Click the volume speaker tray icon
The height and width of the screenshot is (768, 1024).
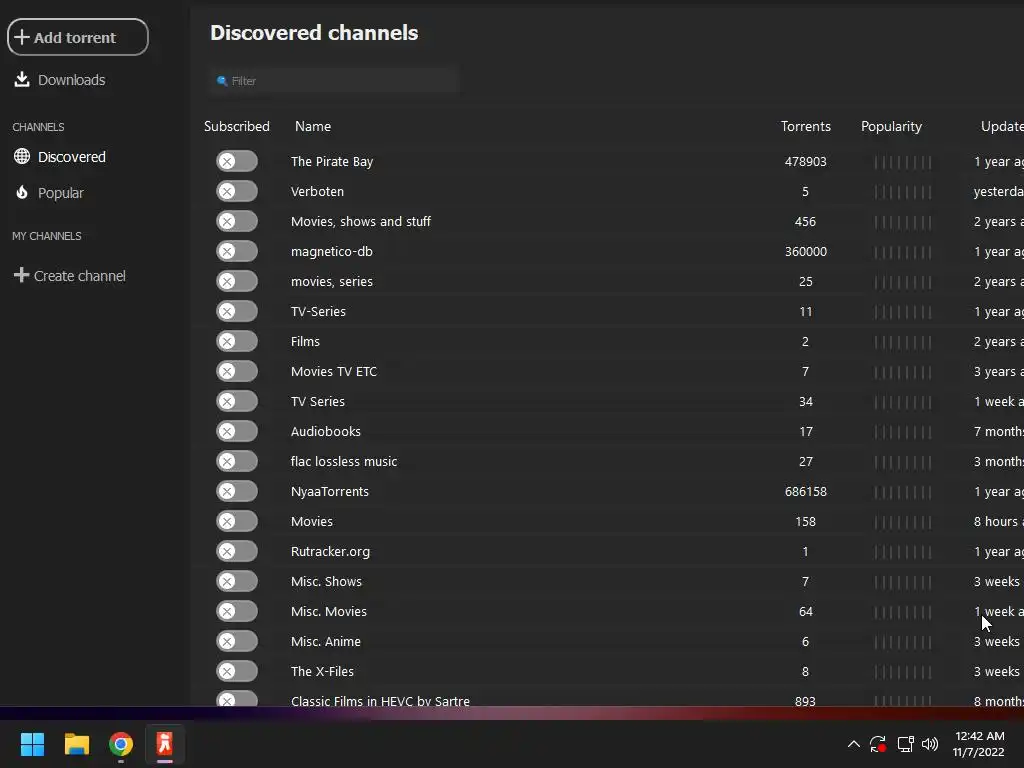[930, 744]
